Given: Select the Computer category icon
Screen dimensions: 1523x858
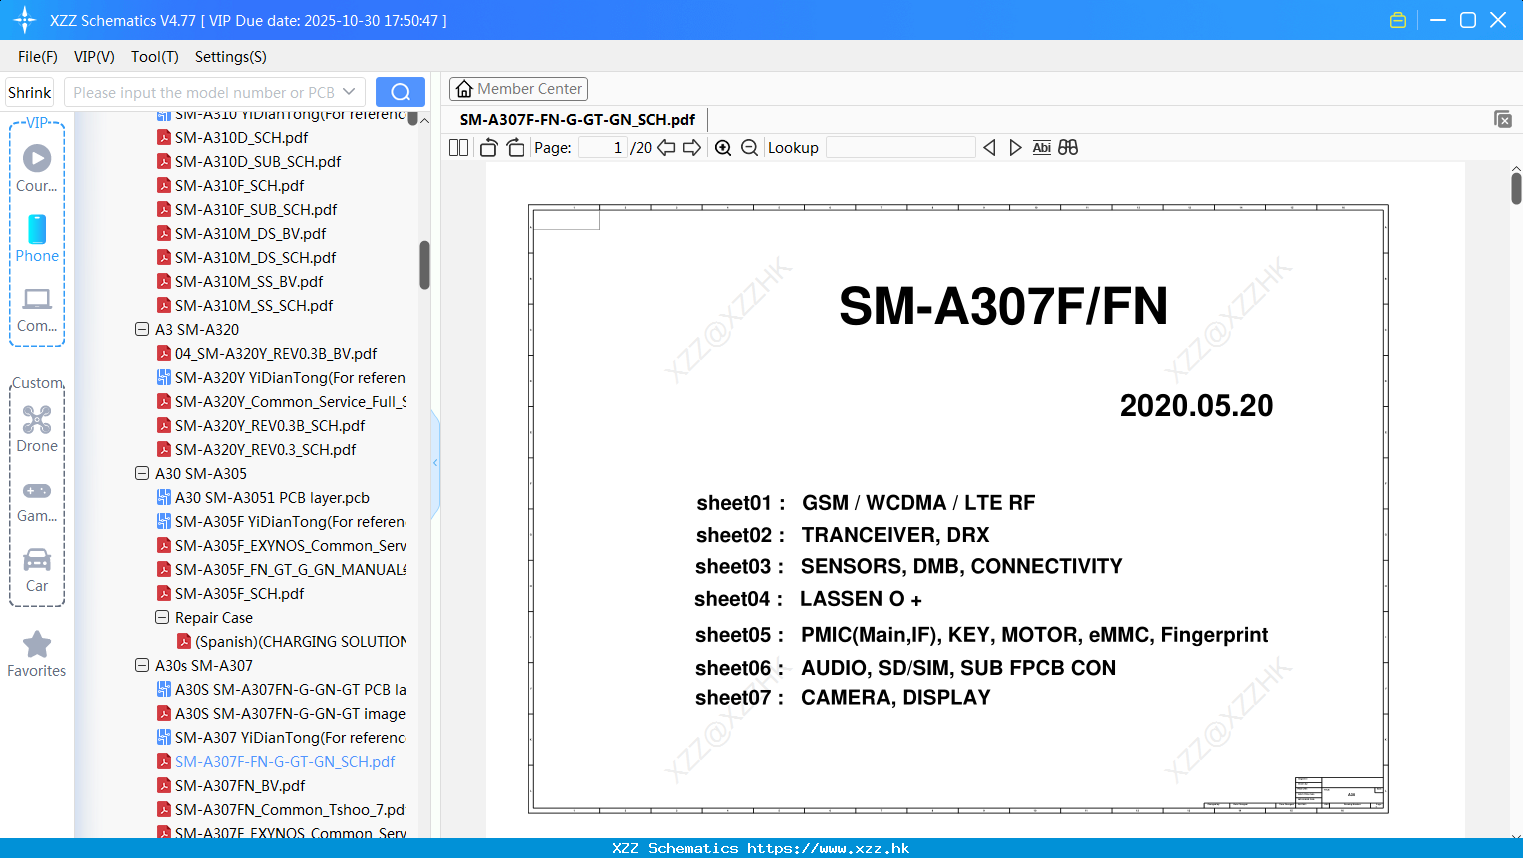Looking at the screenshot, I should pos(37,309).
